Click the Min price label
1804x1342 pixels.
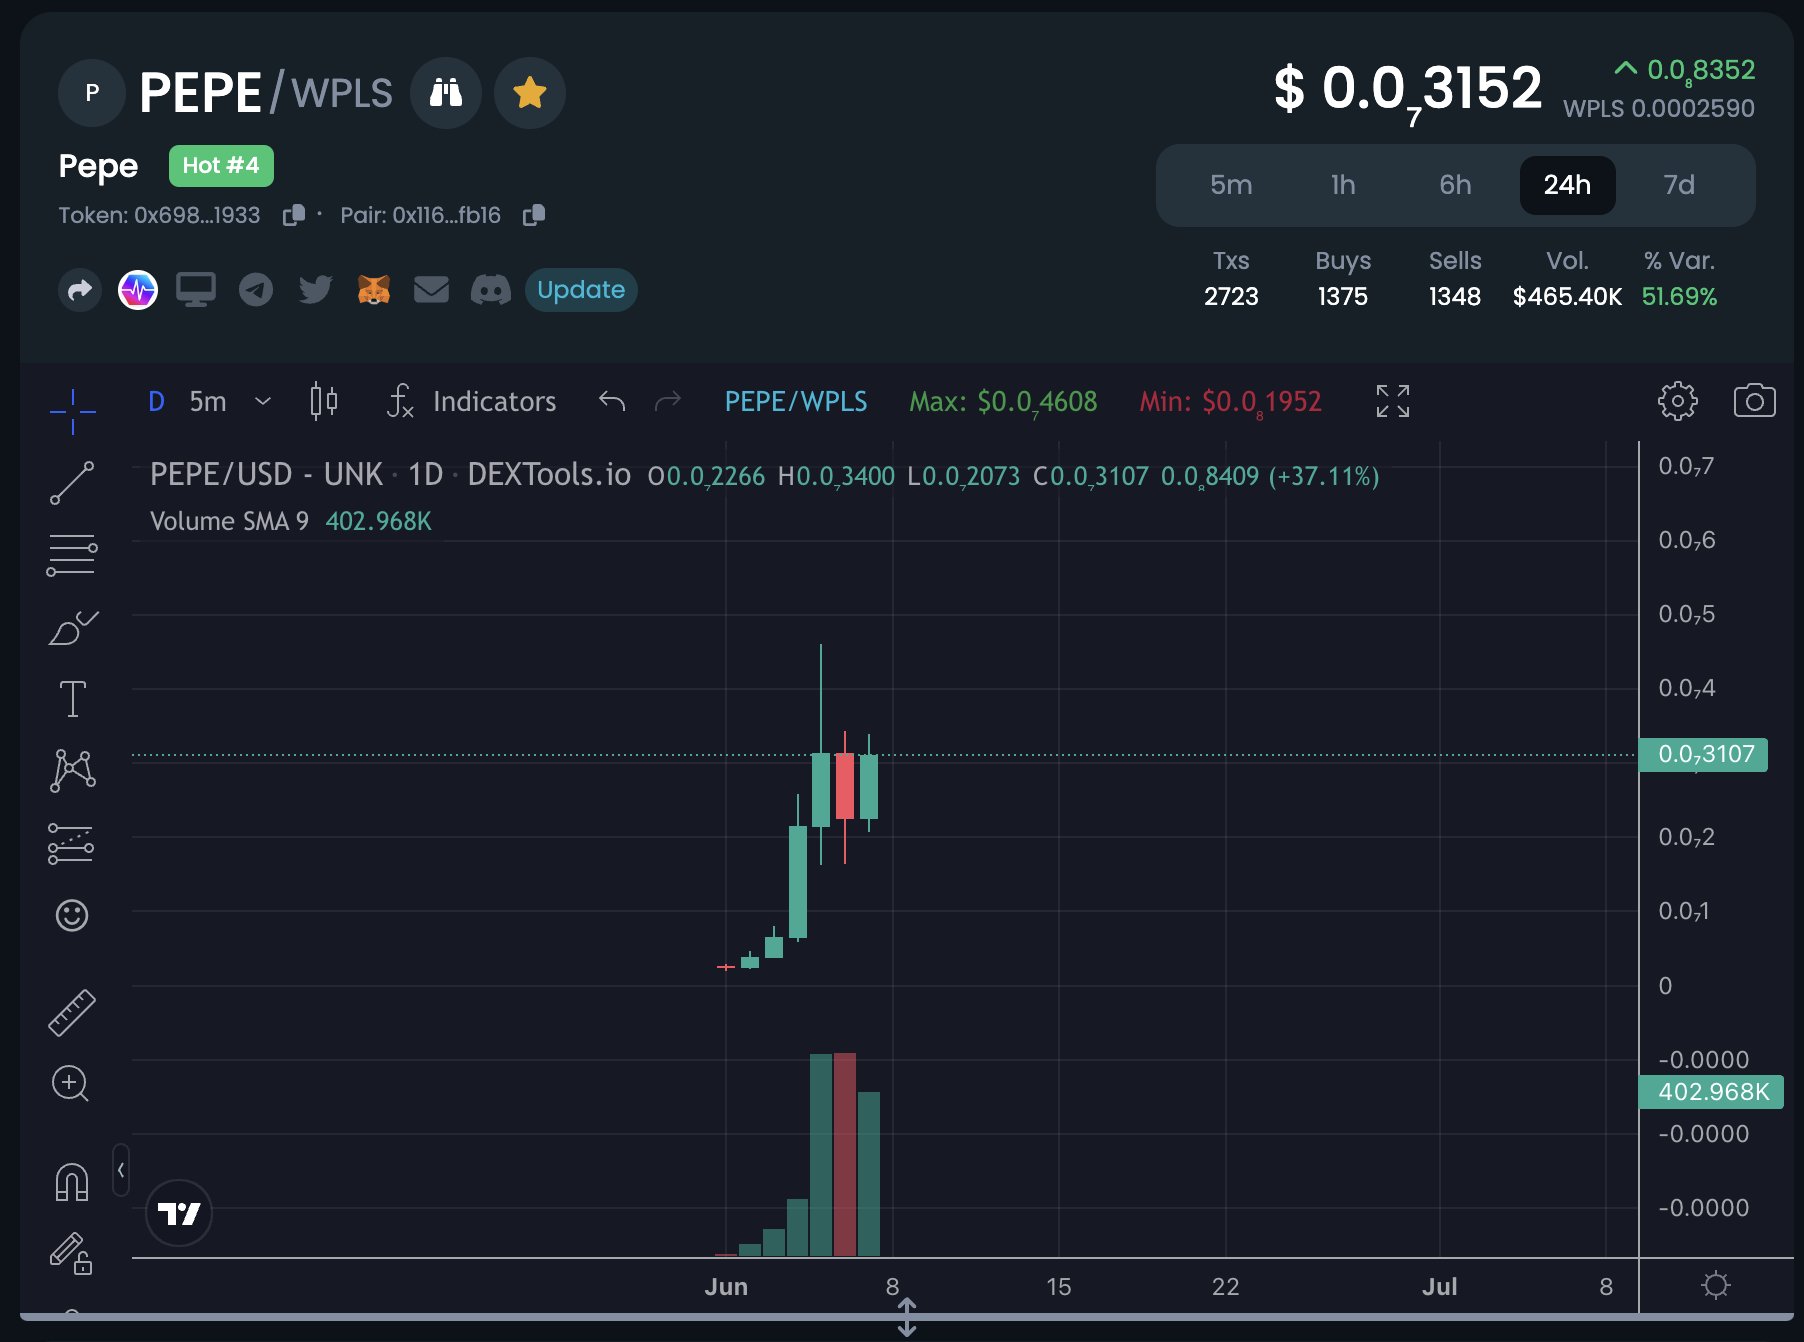tap(1231, 402)
